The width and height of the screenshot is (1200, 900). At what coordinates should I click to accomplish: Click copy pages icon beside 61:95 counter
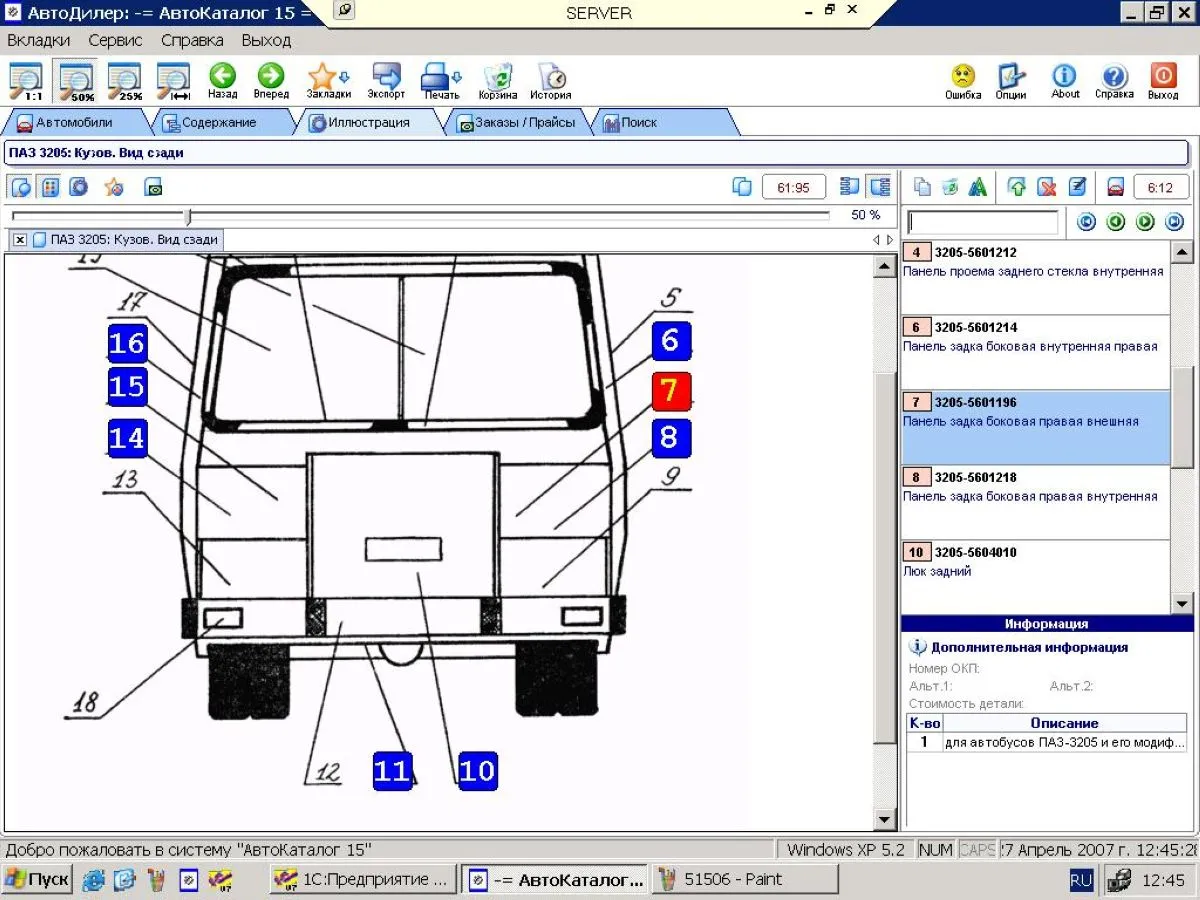click(742, 187)
